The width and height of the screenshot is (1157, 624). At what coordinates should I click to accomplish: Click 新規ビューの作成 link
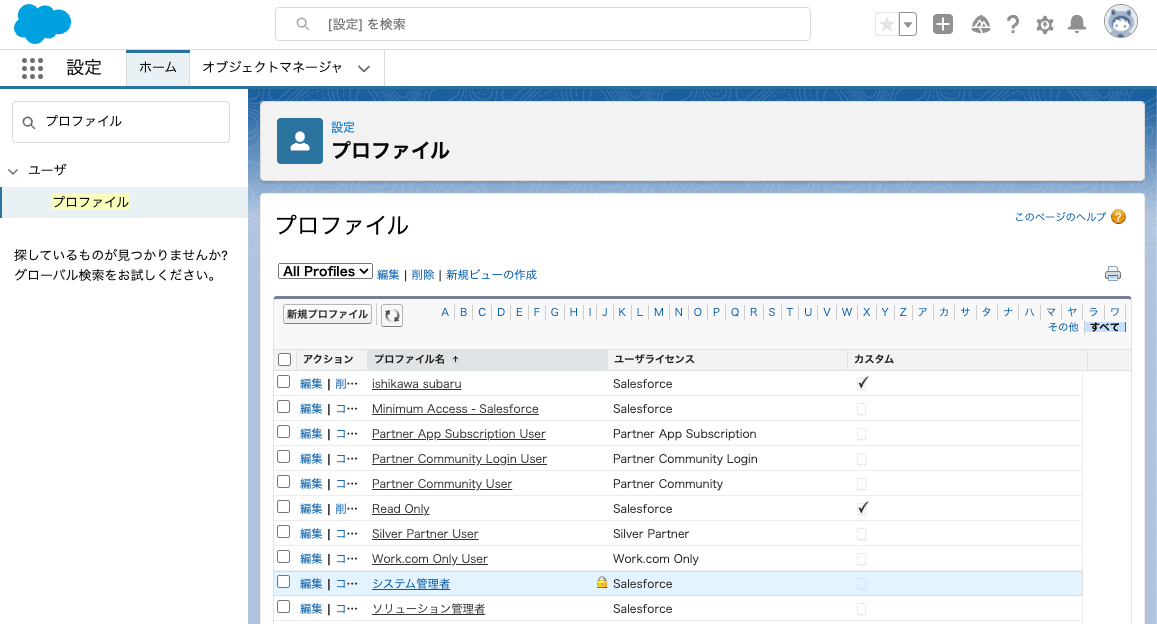[491, 274]
